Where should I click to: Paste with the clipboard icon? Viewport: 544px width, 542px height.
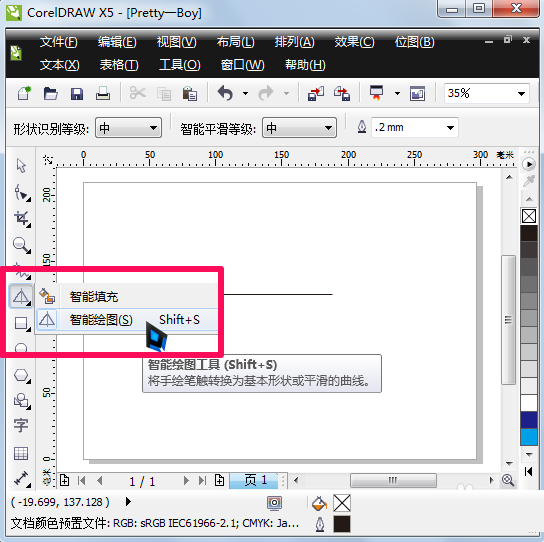190,93
